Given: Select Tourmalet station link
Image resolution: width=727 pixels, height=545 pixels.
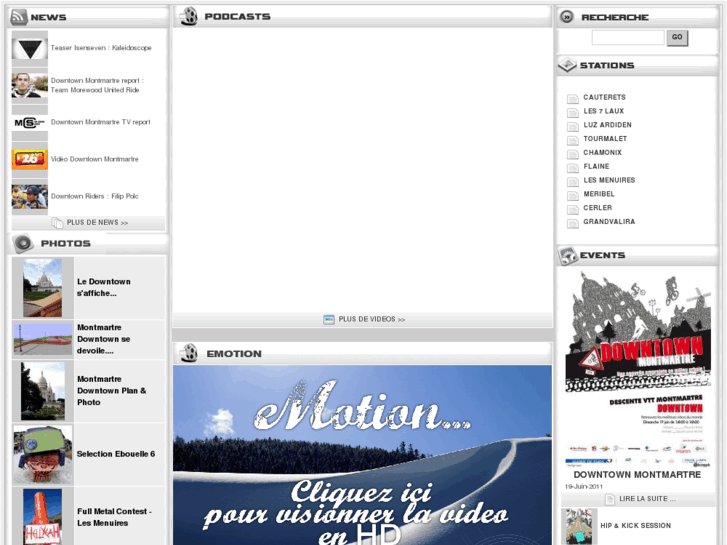Looking at the screenshot, I should pyautogui.click(x=605, y=139).
